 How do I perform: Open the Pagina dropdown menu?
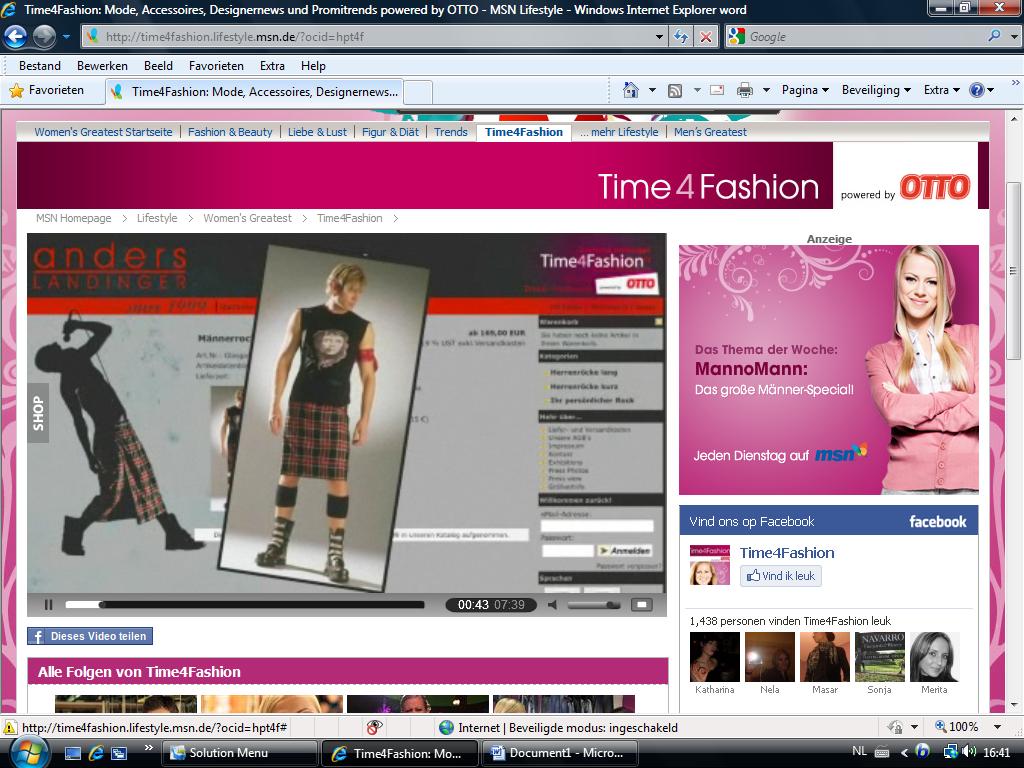805,90
